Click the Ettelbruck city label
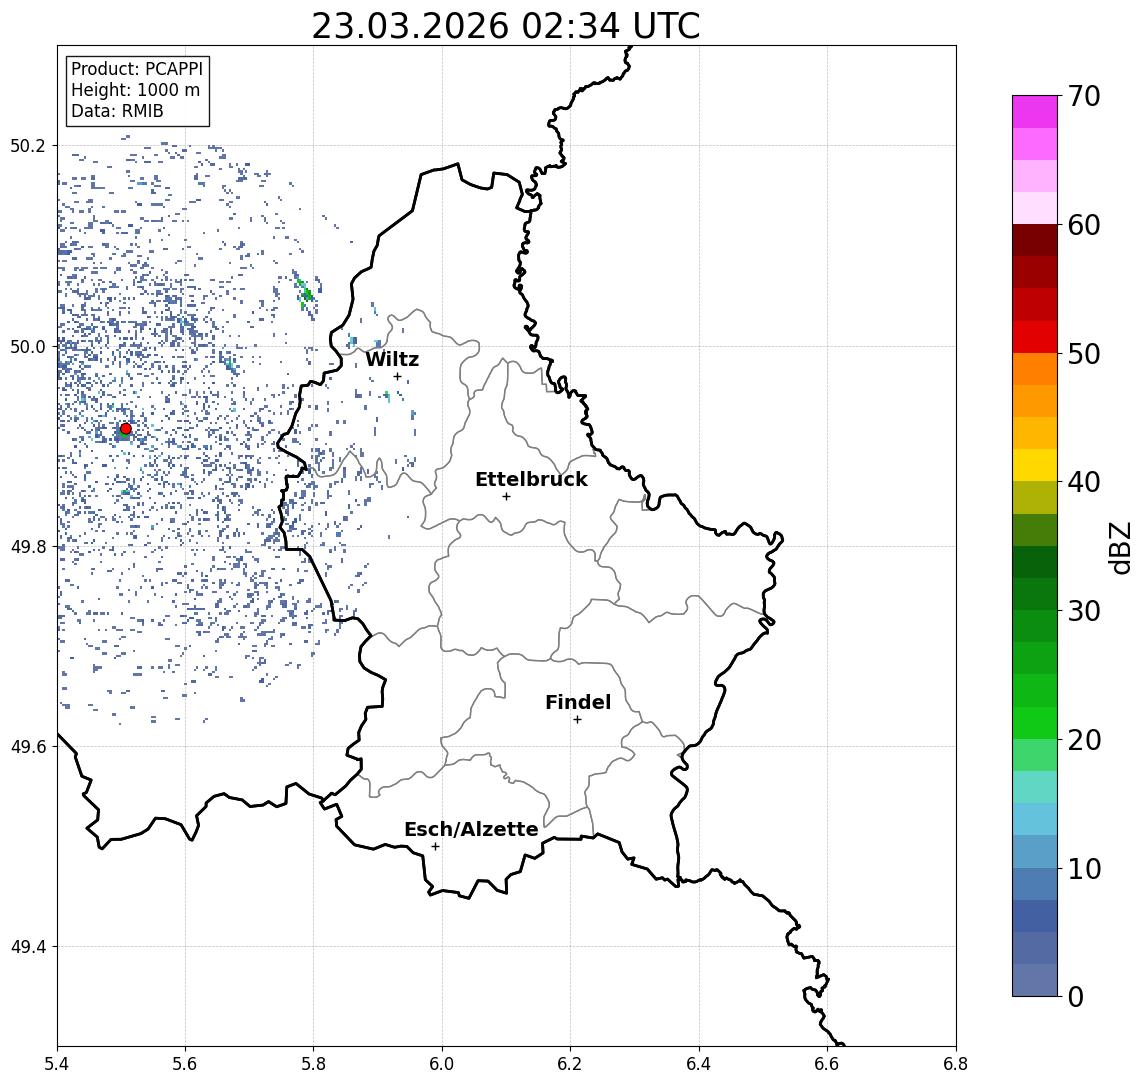 [531, 479]
